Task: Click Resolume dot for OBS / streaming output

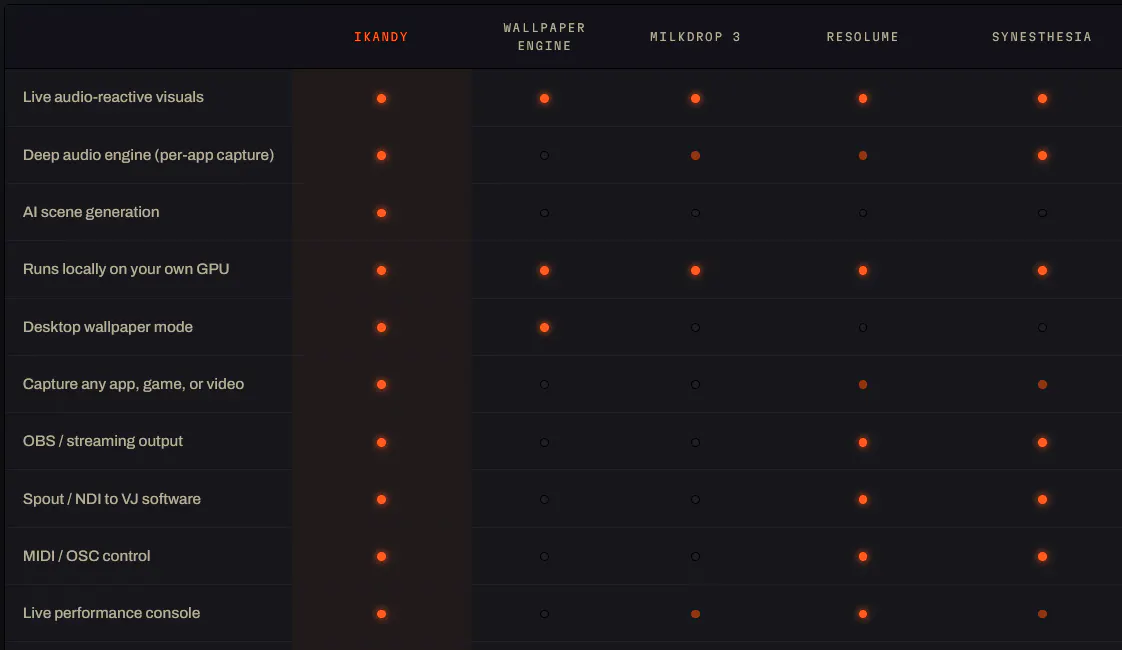Action: pos(863,442)
